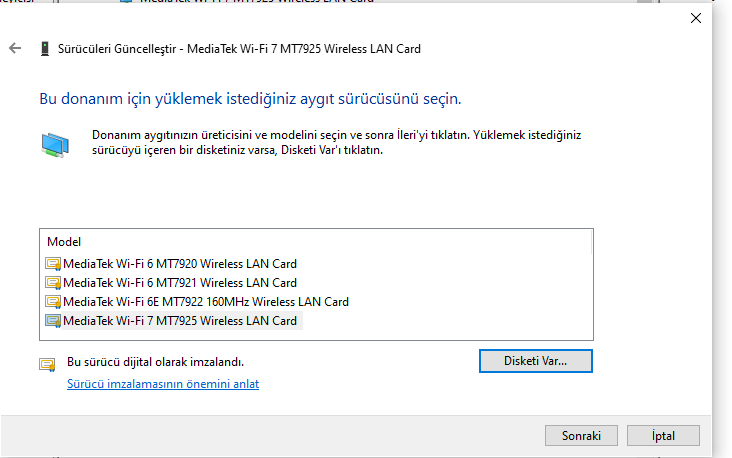The image size is (732, 458).
Task: Click the 'Bu sürücü dijital olarak imzalandı' text
Action: tap(155, 362)
